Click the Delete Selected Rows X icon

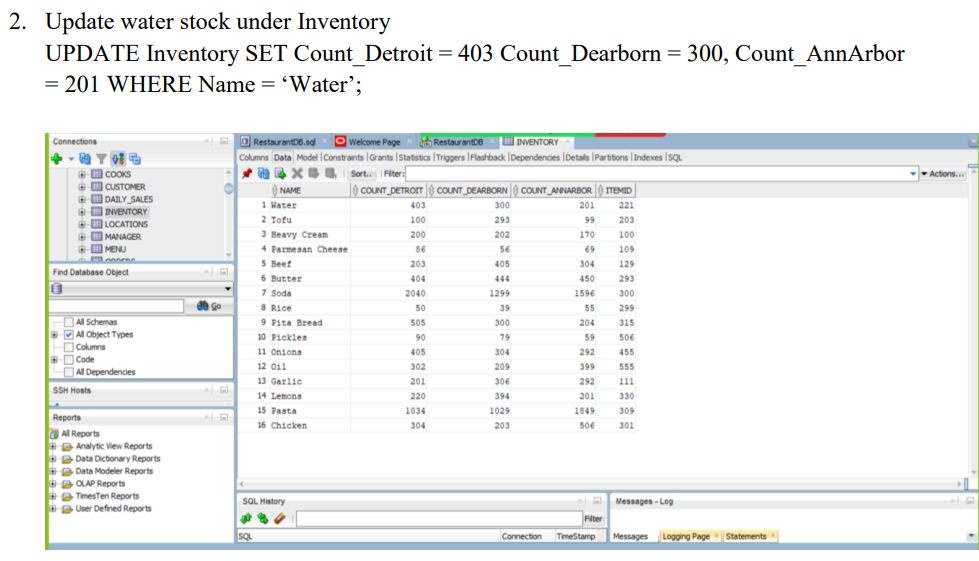click(x=296, y=173)
